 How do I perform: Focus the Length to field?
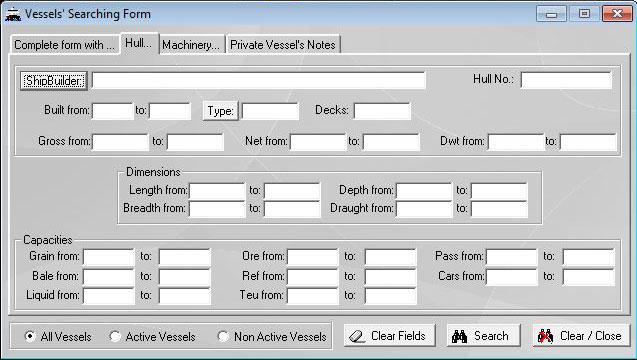[x=292, y=191]
